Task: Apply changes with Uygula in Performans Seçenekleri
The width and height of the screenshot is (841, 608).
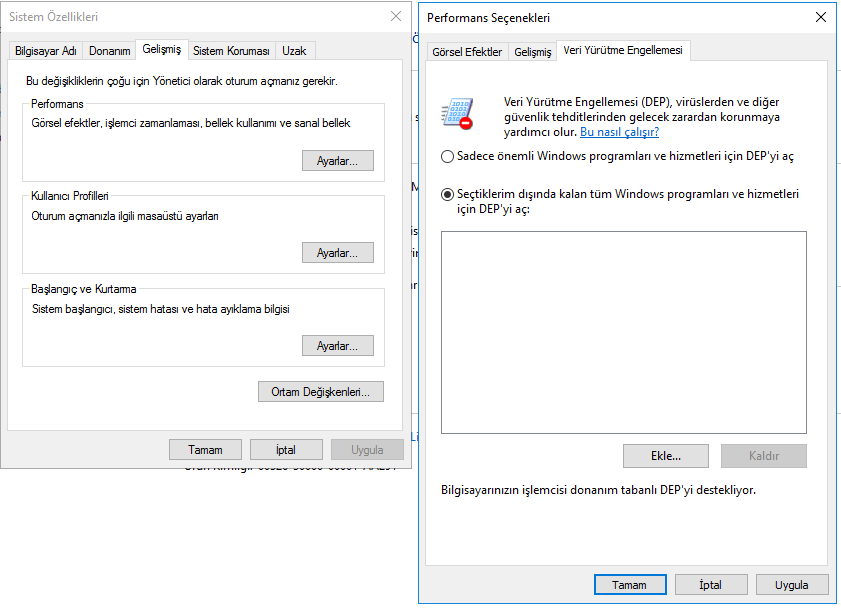Action: (x=792, y=585)
